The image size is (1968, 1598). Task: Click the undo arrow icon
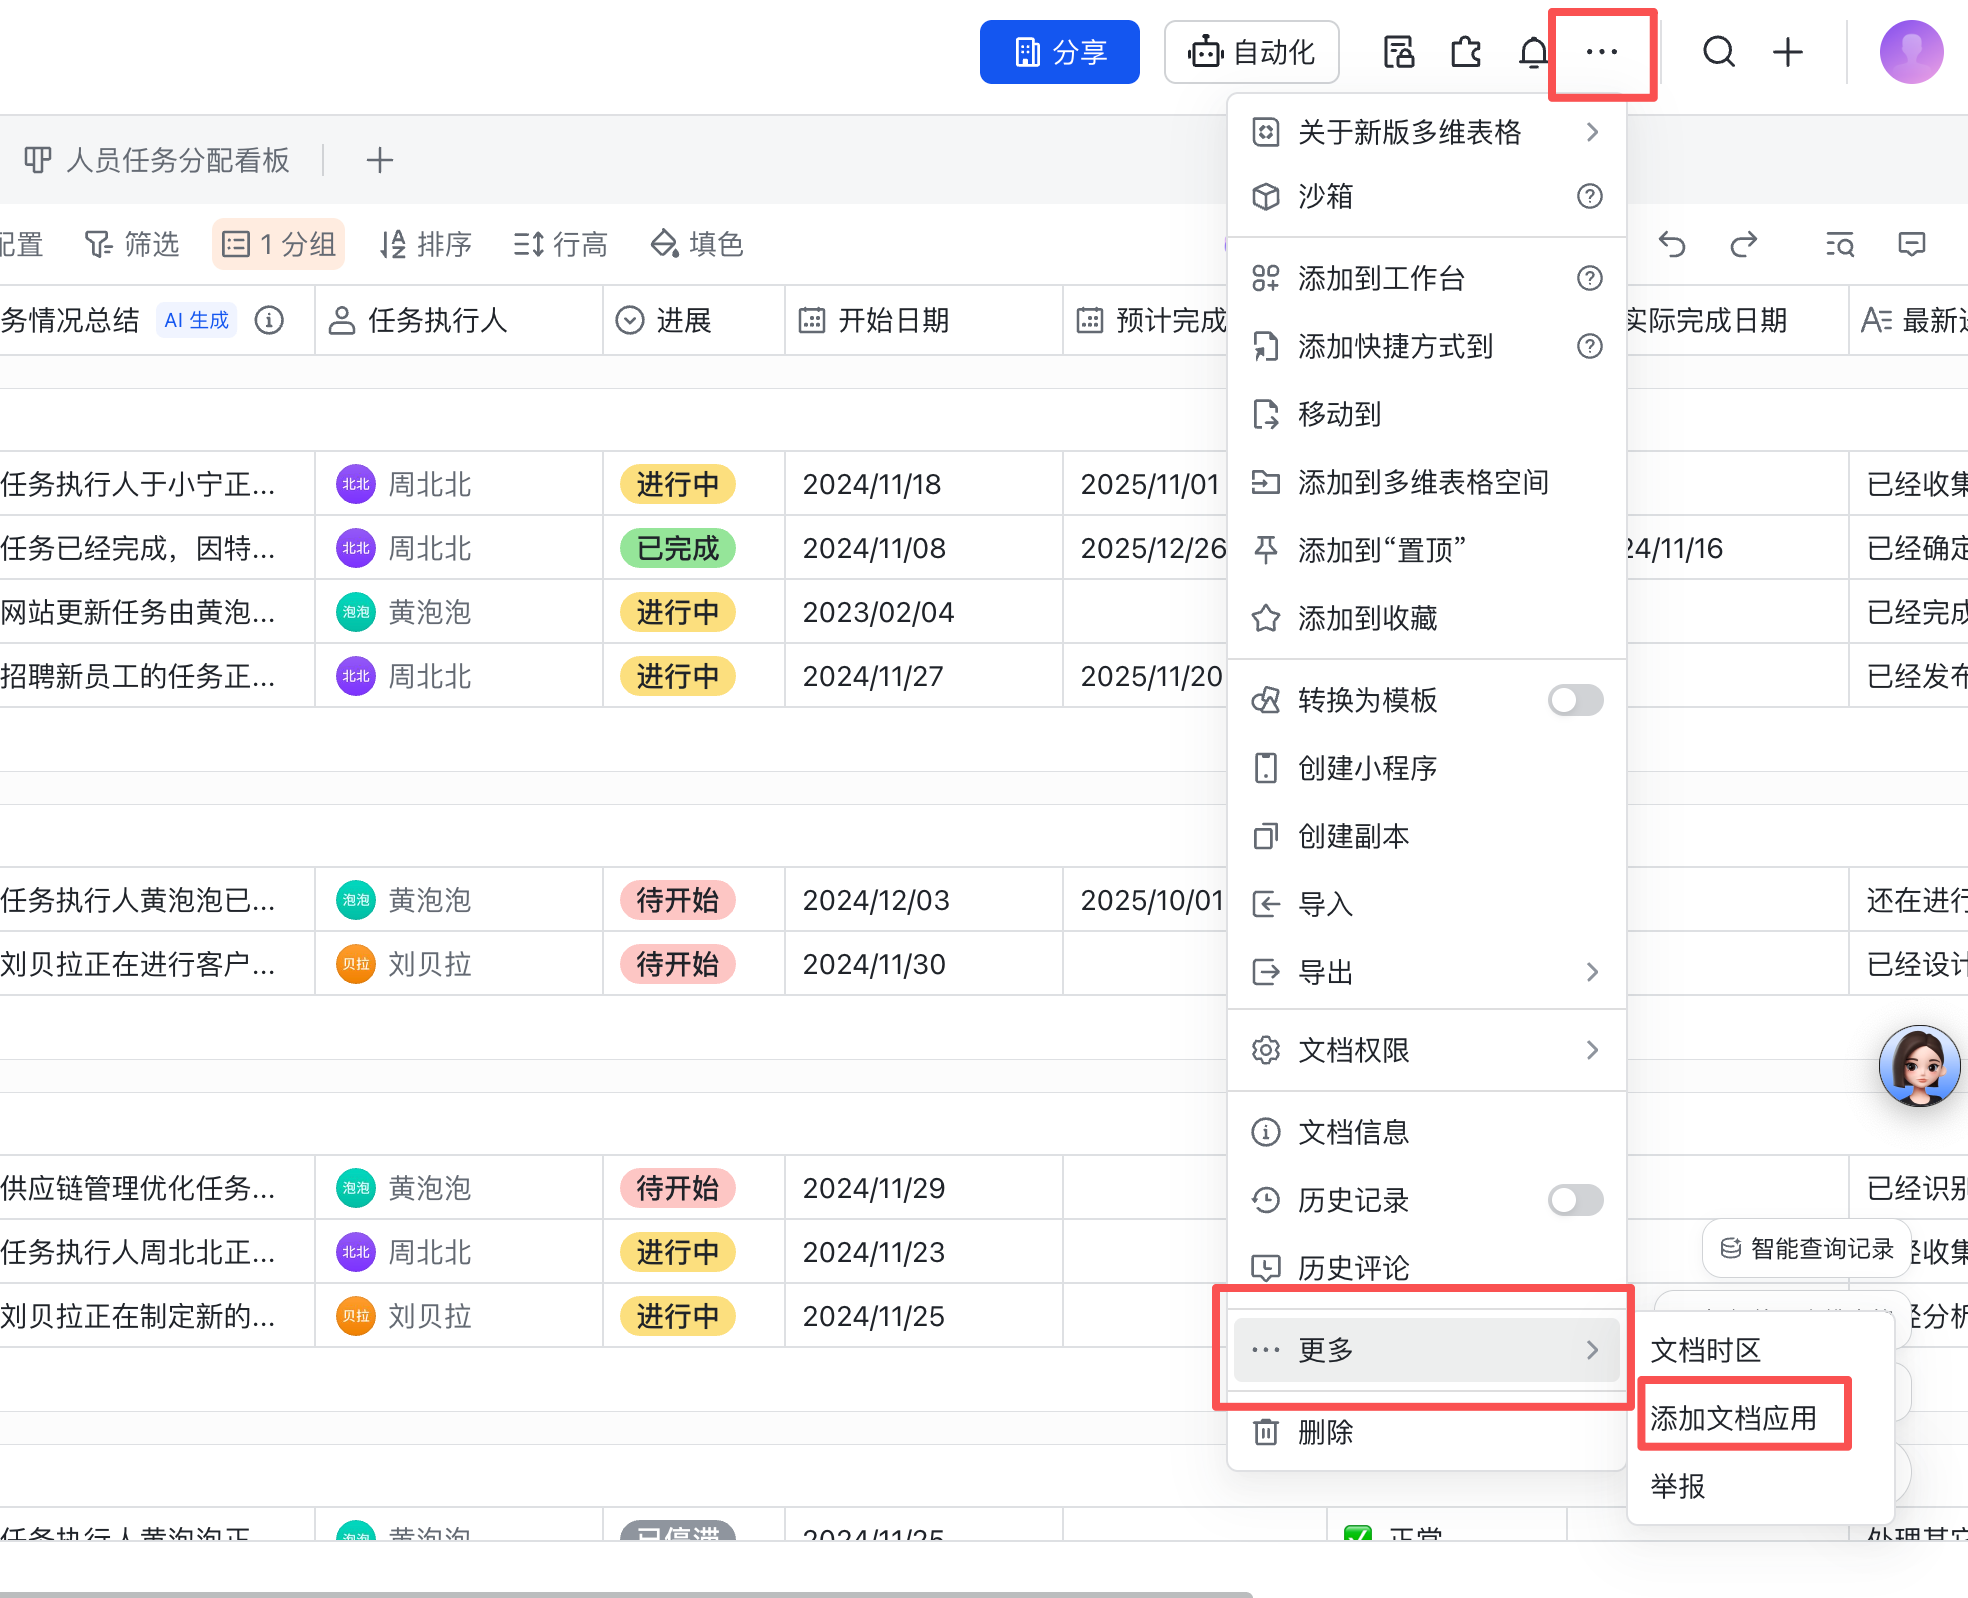click(x=1672, y=244)
